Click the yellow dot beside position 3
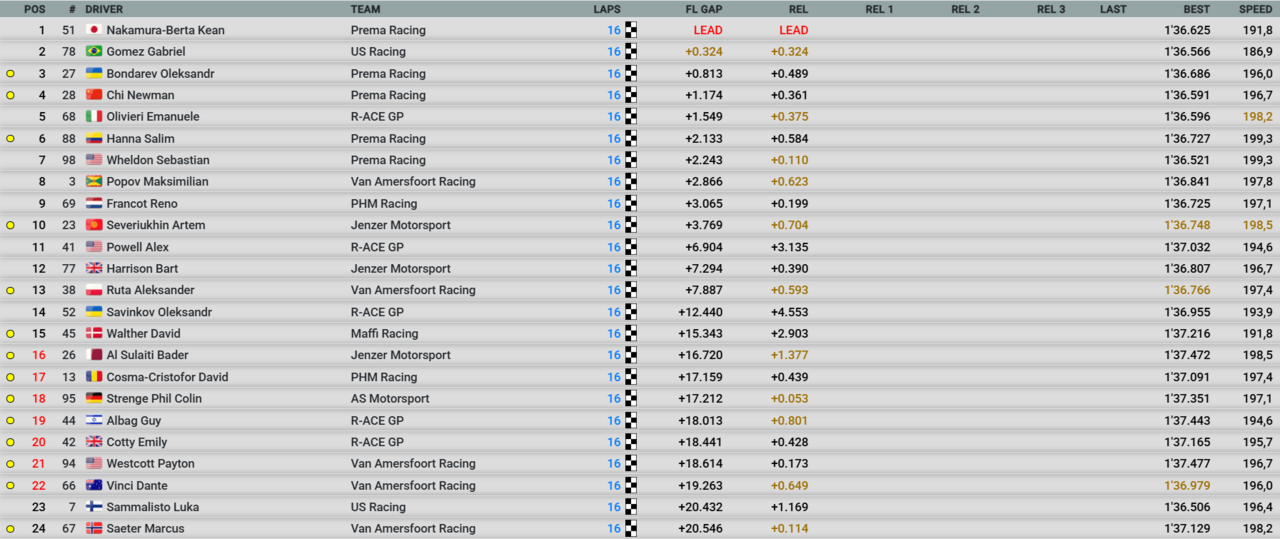The height and width of the screenshot is (539, 1280). (11, 74)
